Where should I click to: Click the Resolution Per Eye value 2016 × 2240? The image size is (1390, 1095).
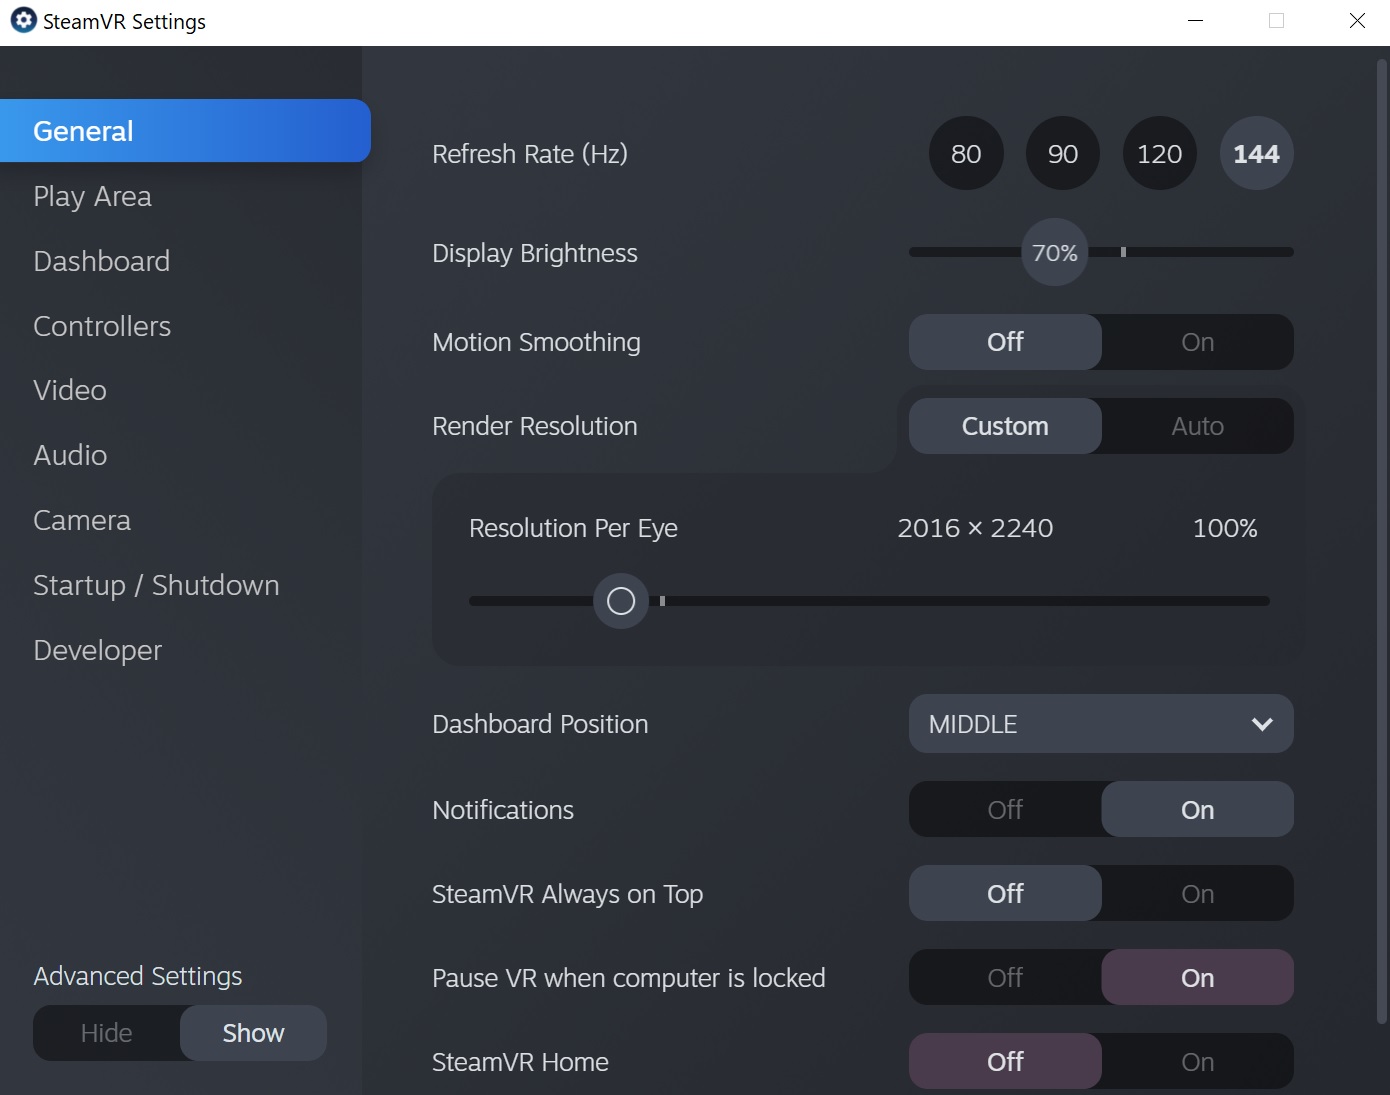click(975, 528)
